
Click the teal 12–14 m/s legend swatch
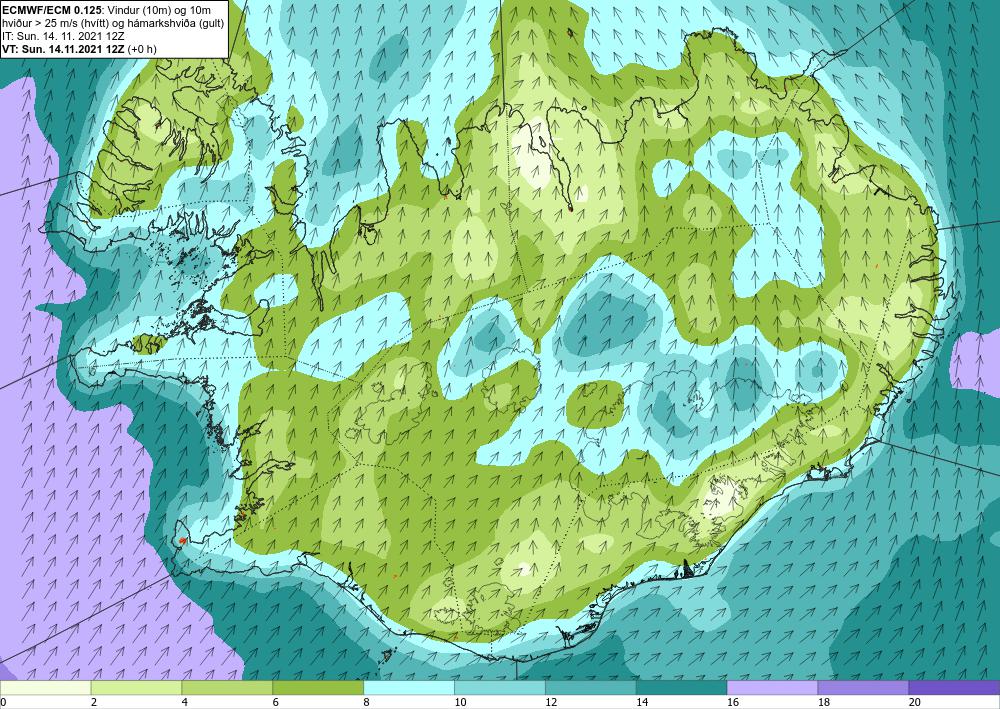click(x=591, y=687)
